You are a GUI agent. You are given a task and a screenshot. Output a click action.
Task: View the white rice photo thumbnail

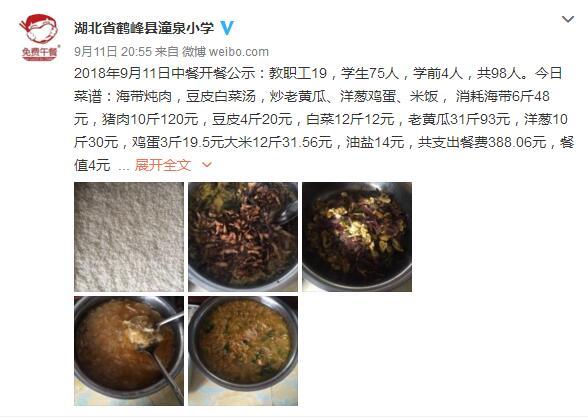point(129,237)
